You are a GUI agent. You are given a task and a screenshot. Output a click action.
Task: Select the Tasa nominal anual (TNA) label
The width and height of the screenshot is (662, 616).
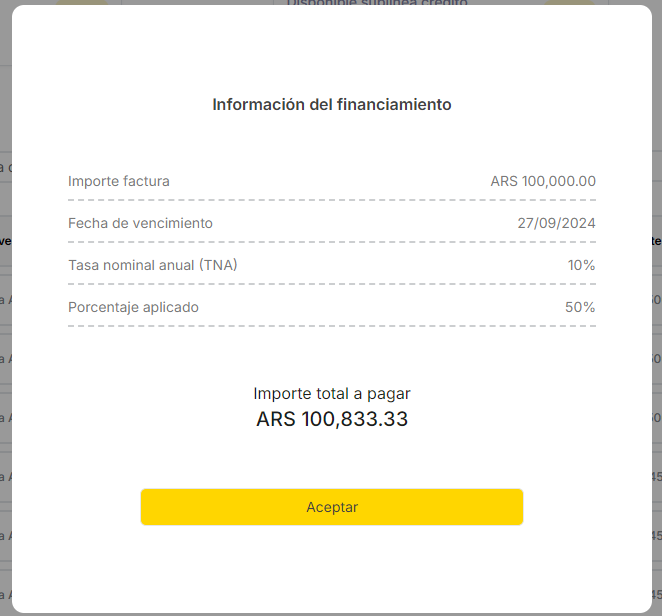pos(152,265)
